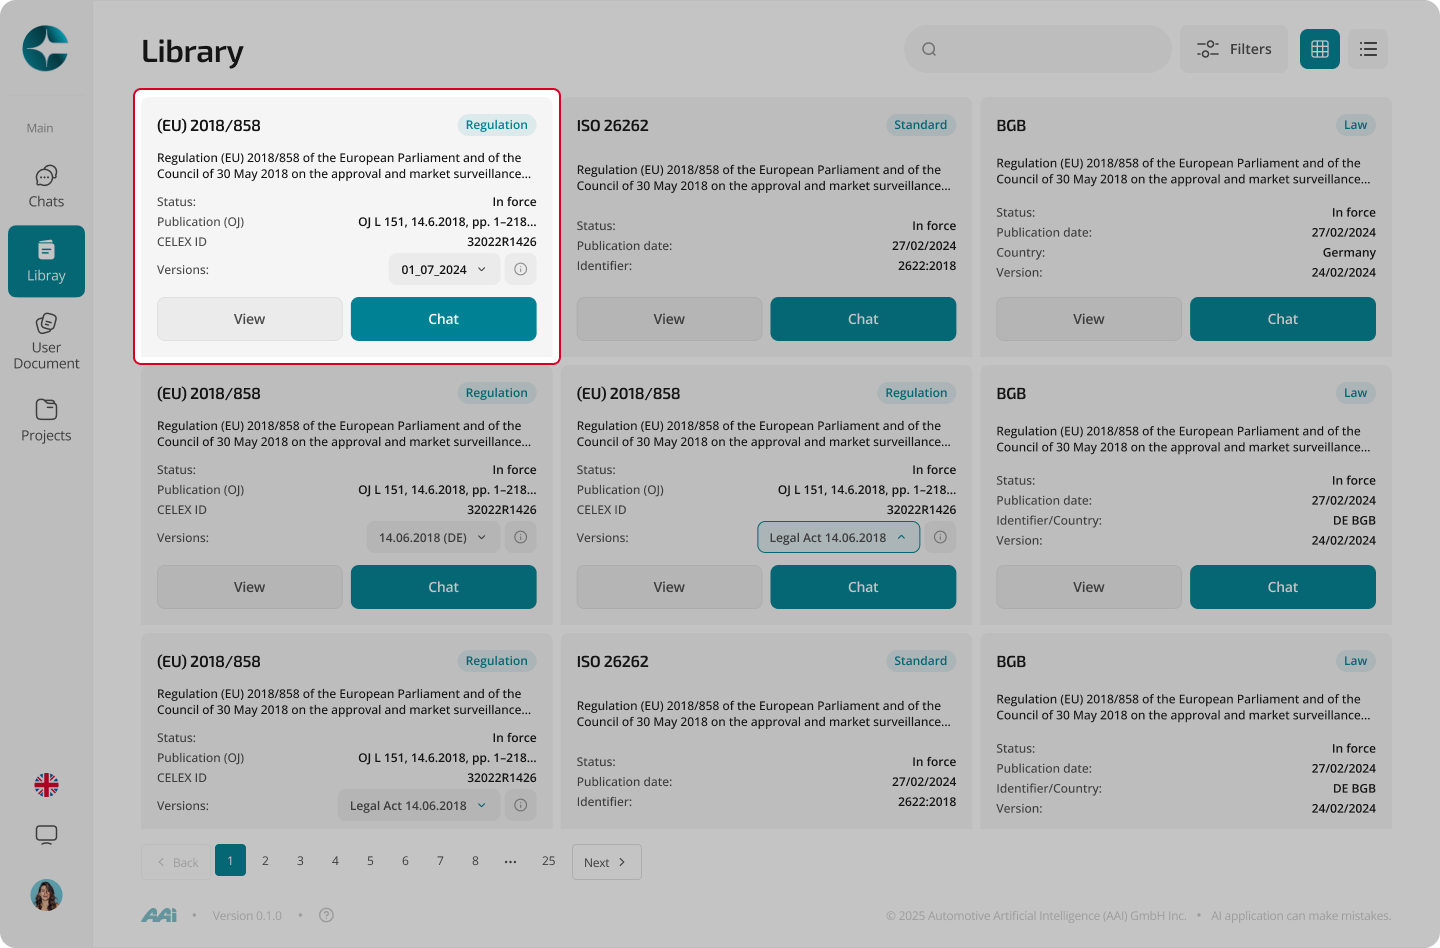View card with 14.06.2018 (DE) version
Image resolution: width=1440 pixels, height=948 pixels.
[x=250, y=587]
